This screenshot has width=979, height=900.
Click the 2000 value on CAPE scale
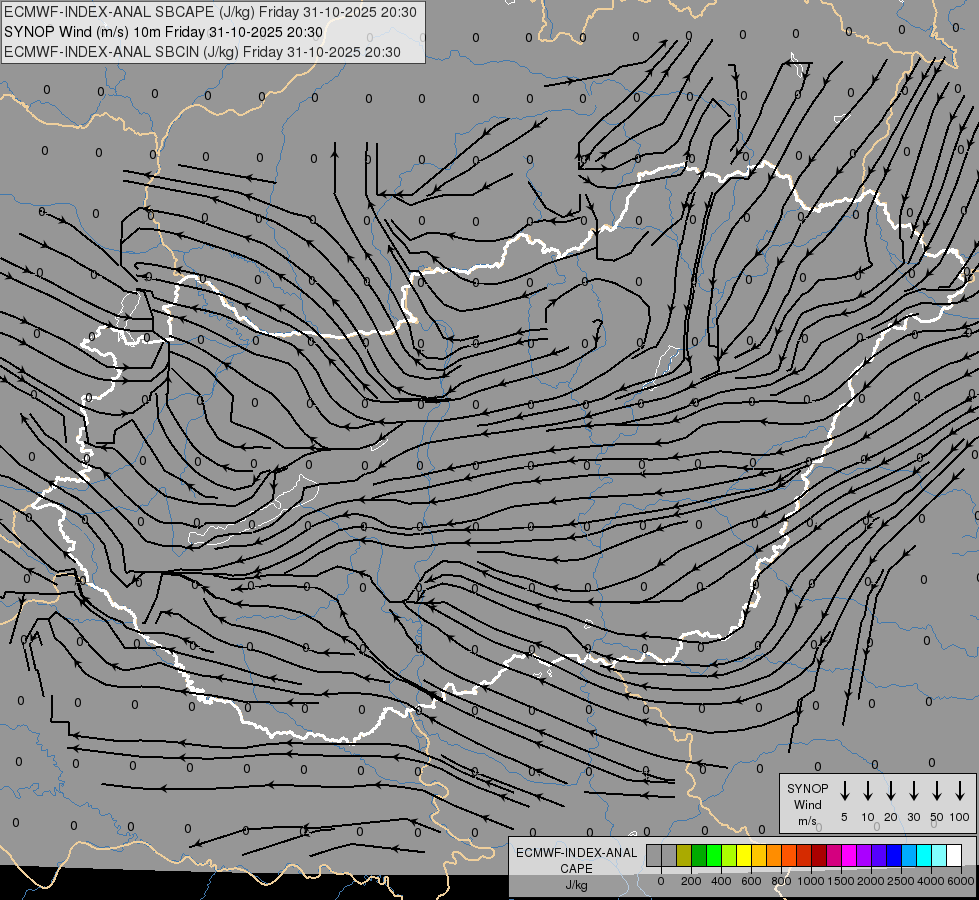871,881
